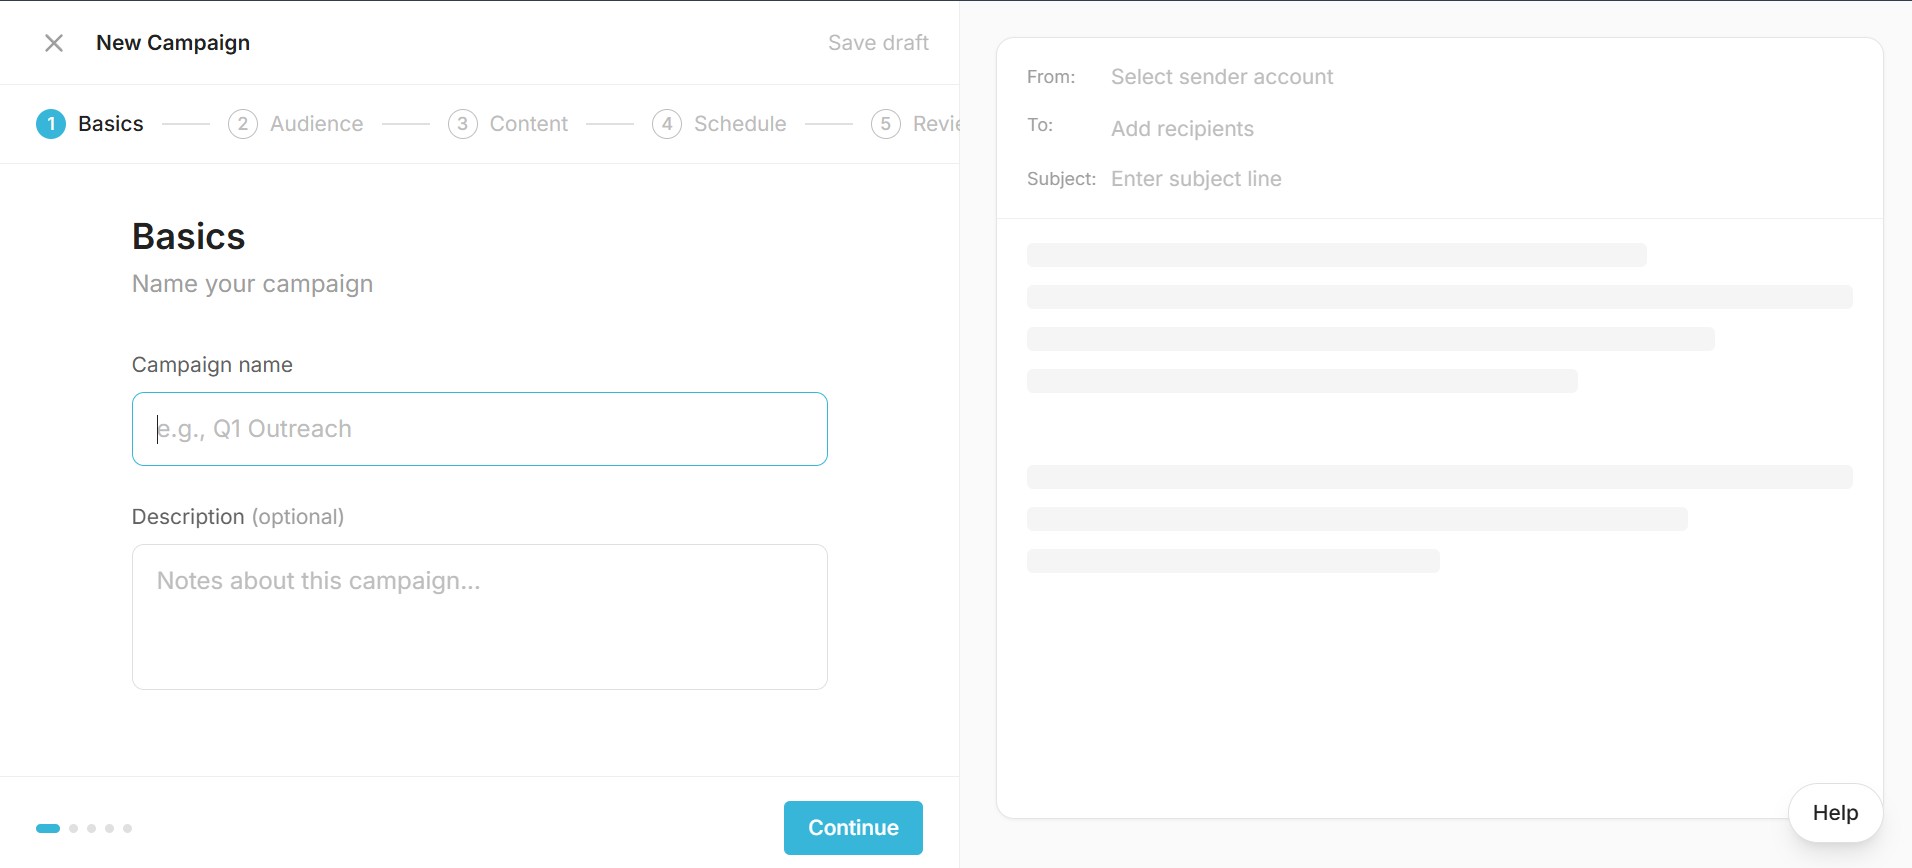Screen dimensions: 1912x868
Task: Open the Help widget
Action: 1835,813
